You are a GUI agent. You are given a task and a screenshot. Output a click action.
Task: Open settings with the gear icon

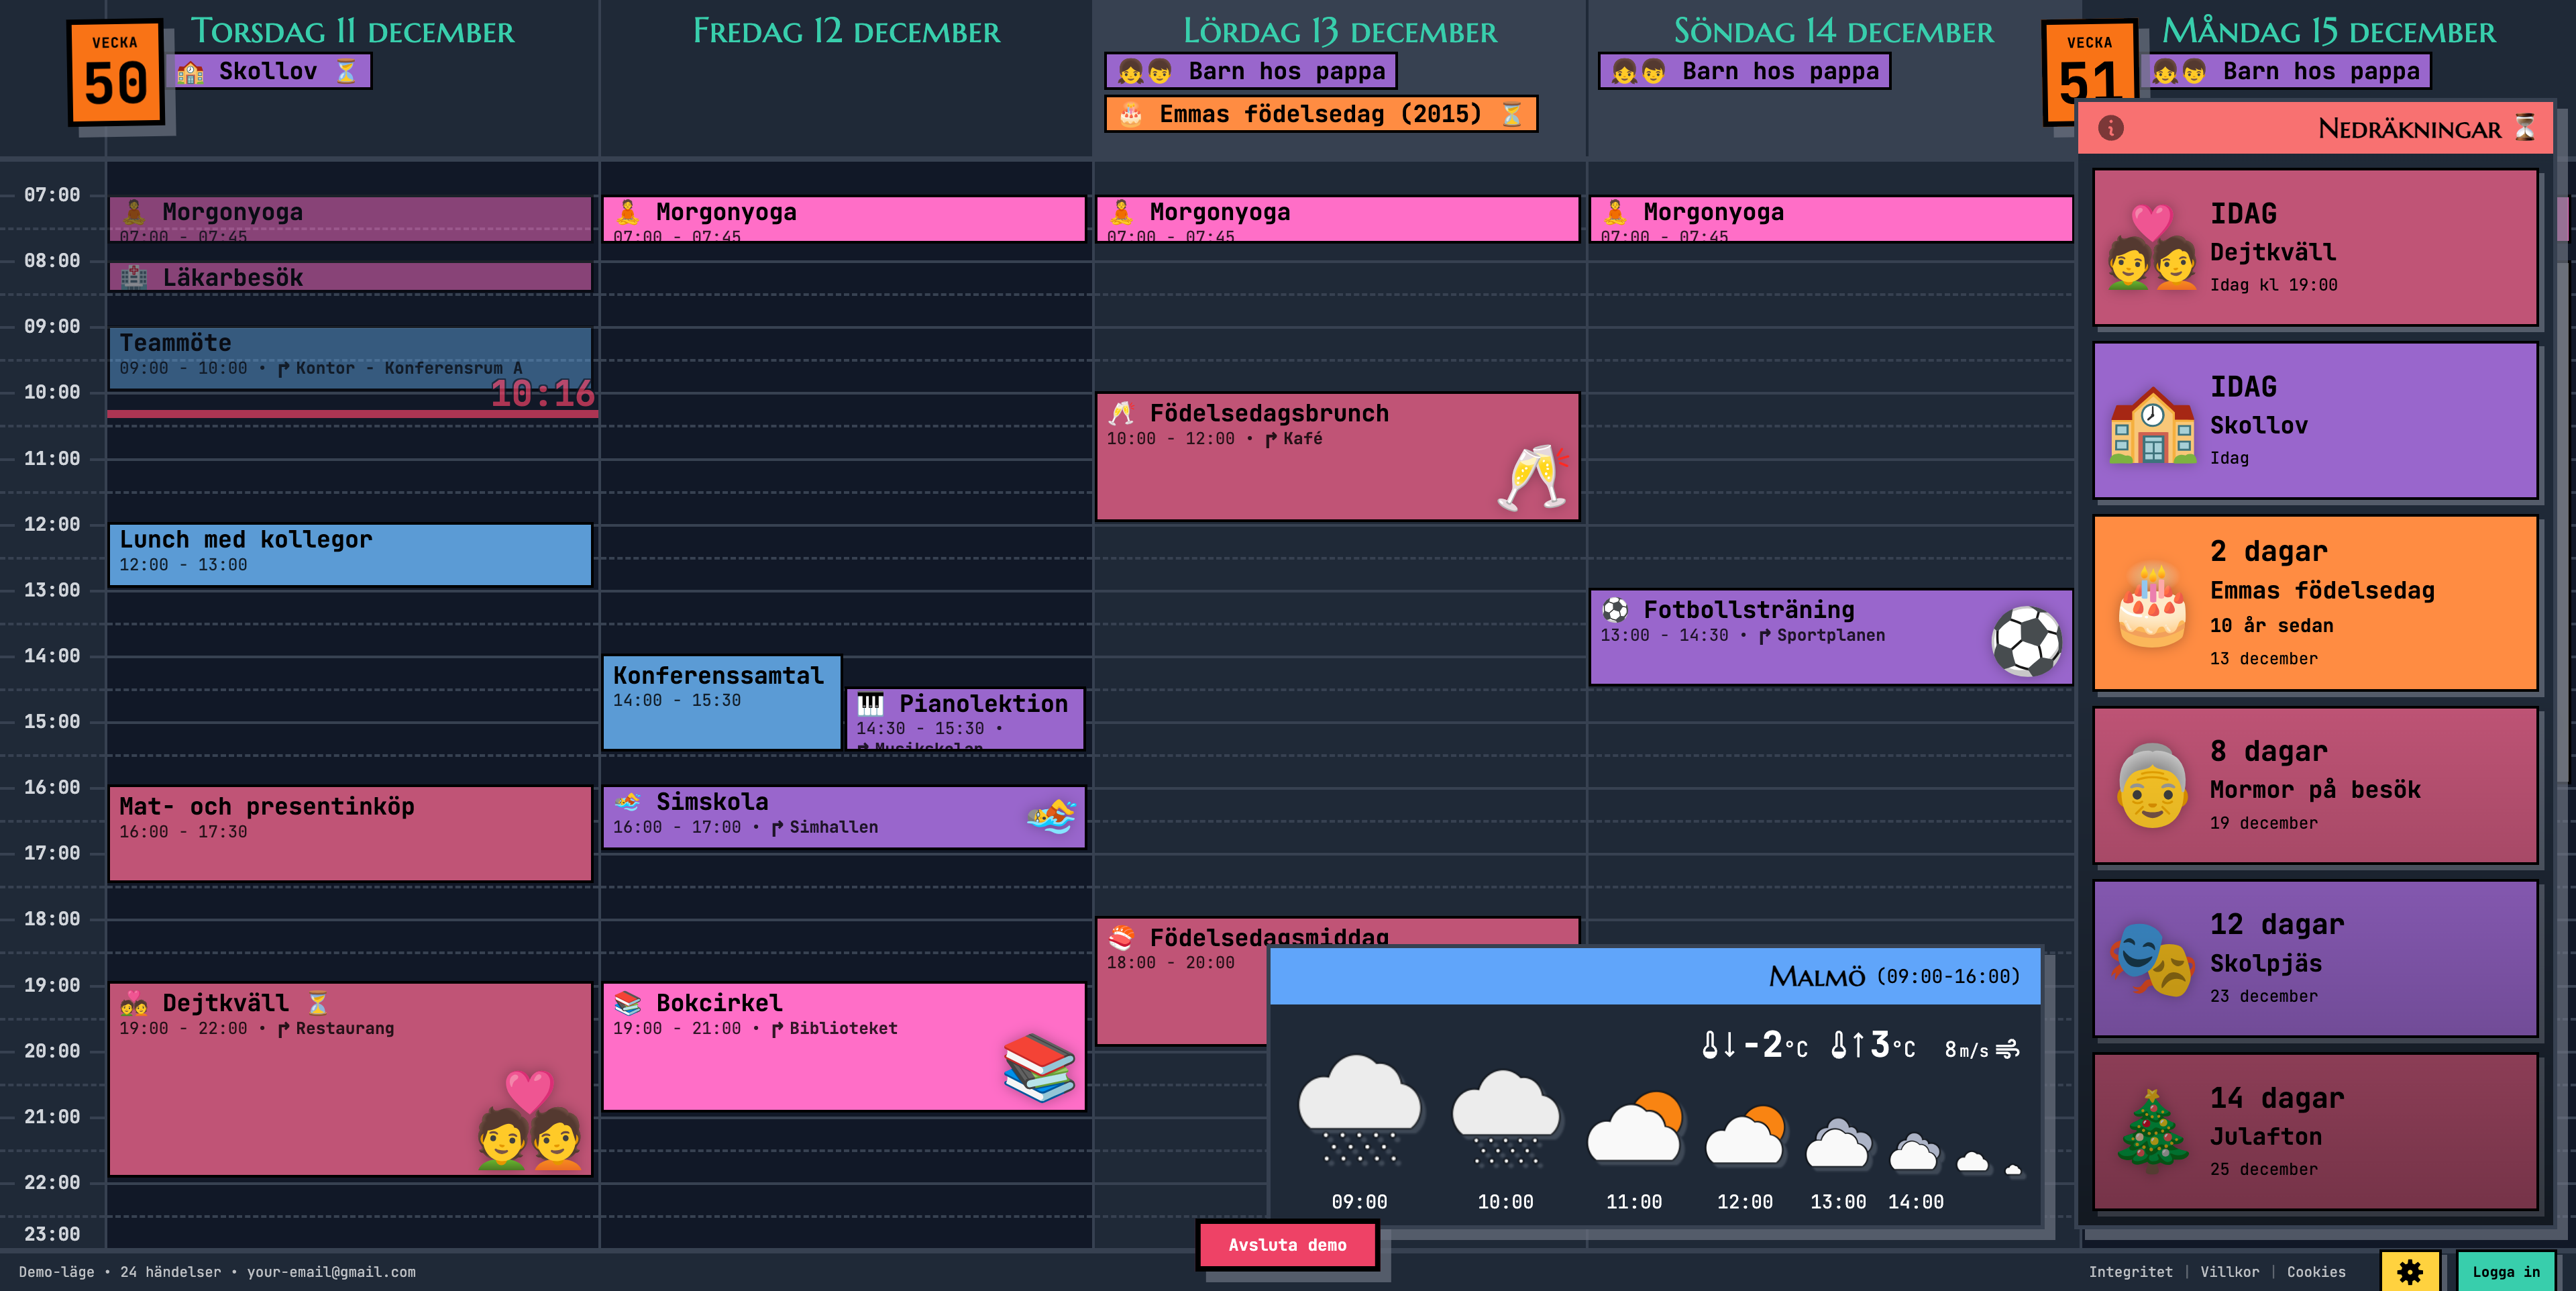[x=2410, y=1271]
